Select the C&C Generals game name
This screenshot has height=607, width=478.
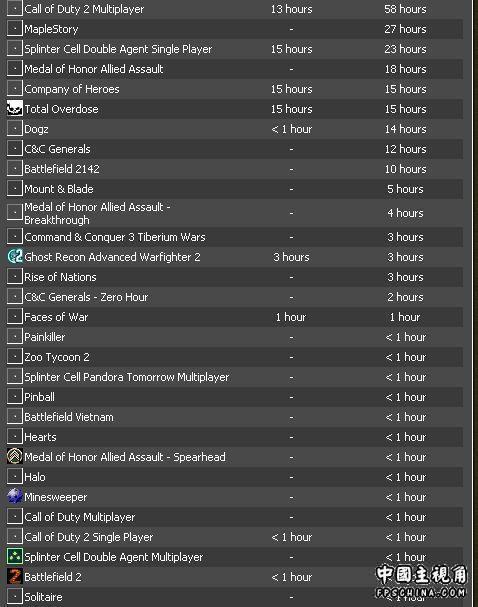tap(57, 149)
